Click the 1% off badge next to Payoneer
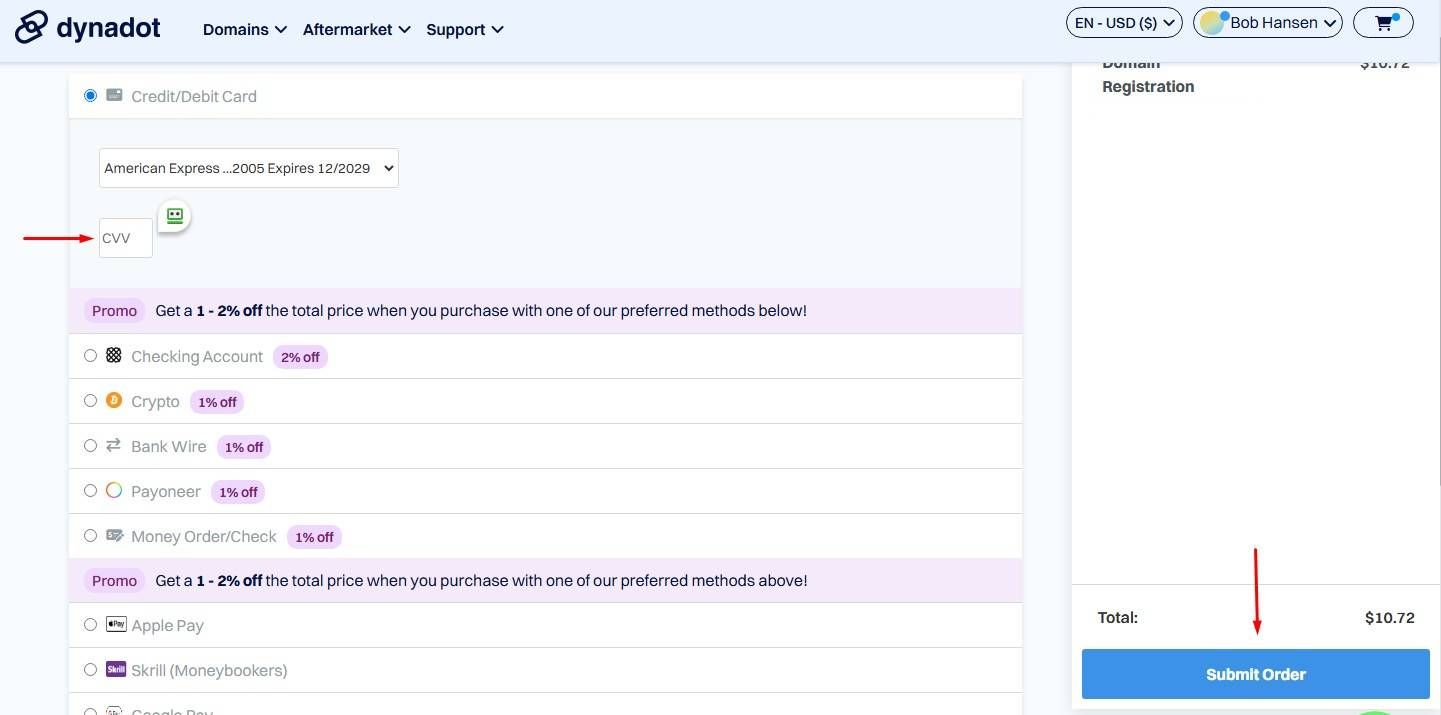 (238, 492)
